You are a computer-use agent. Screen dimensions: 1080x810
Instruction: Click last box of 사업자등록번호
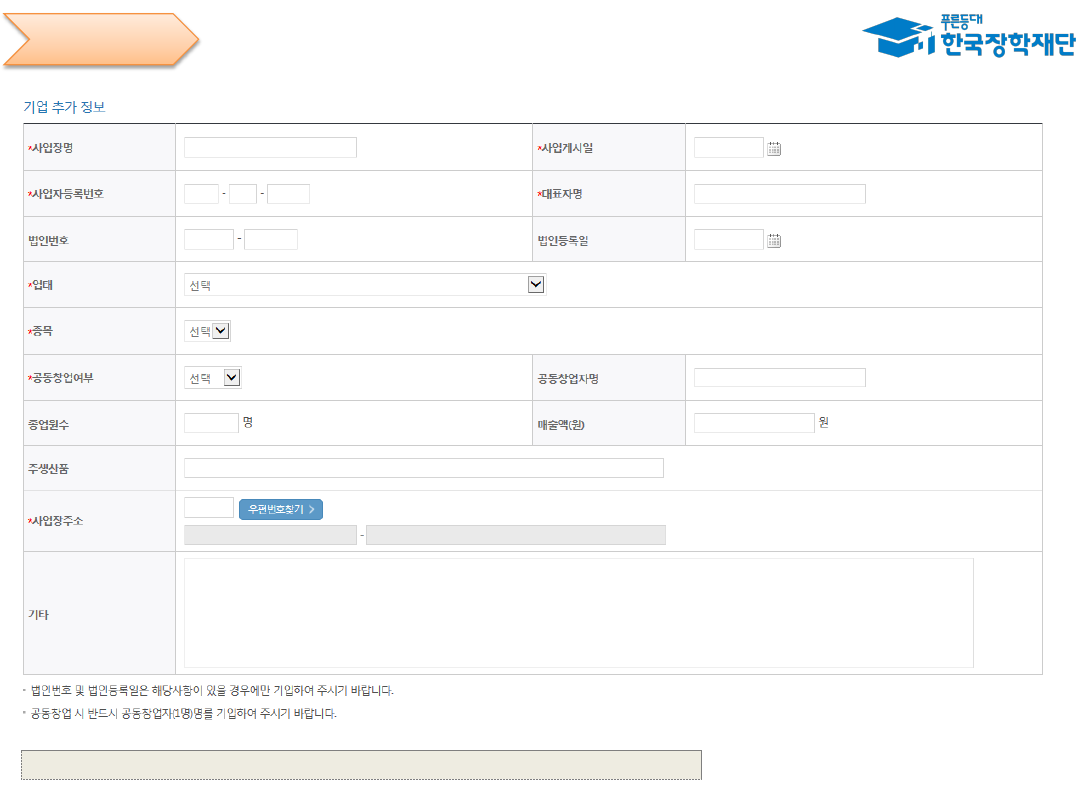pos(288,194)
